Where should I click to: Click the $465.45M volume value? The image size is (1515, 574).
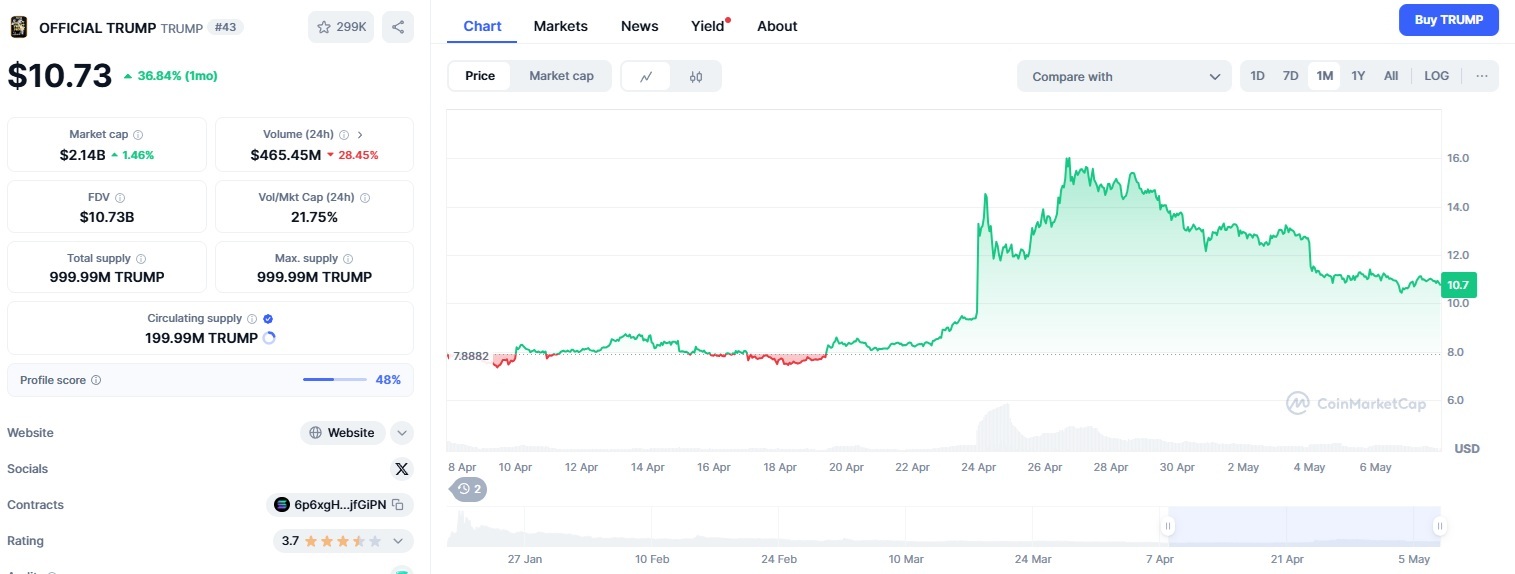point(286,155)
